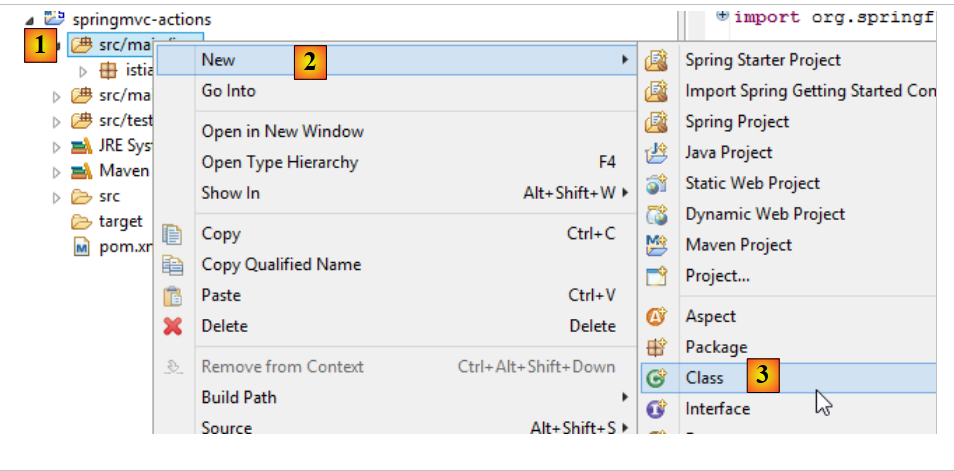The image size is (954, 471).
Task: Expand the src folder node
Action: (57, 197)
